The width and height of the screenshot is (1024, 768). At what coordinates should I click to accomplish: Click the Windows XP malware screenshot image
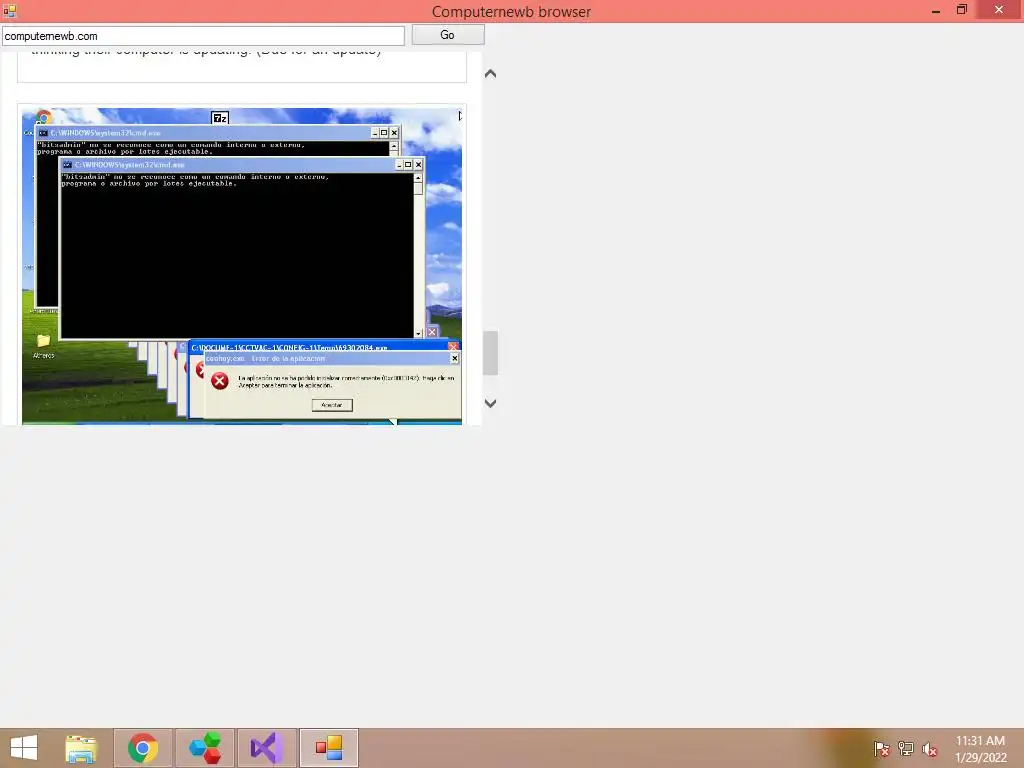(242, 266)
